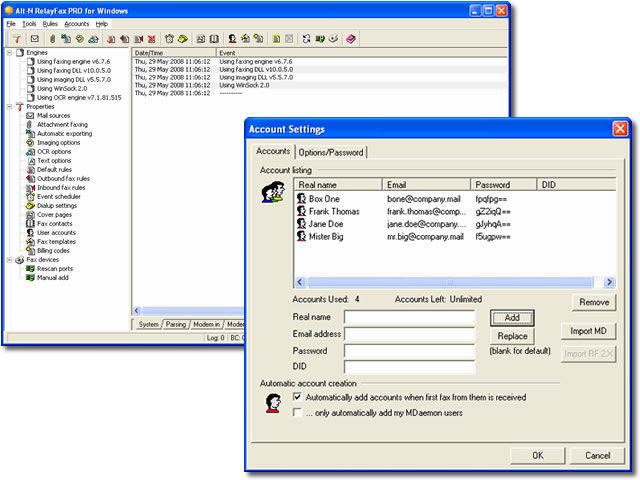Collapse the Properties tree node

(x=9, y=107)
